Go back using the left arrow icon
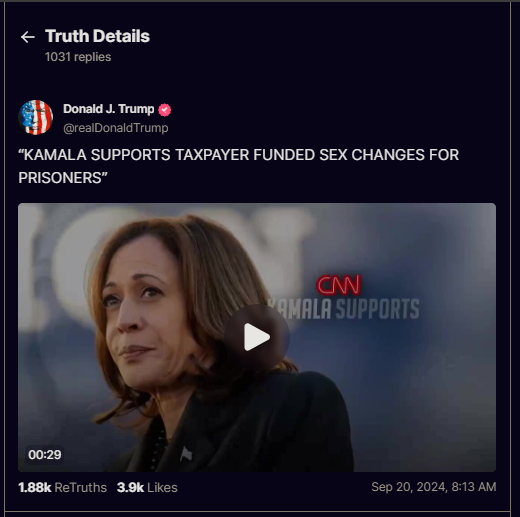The height and width of the screenshot is (517, 520). (28, 37)
